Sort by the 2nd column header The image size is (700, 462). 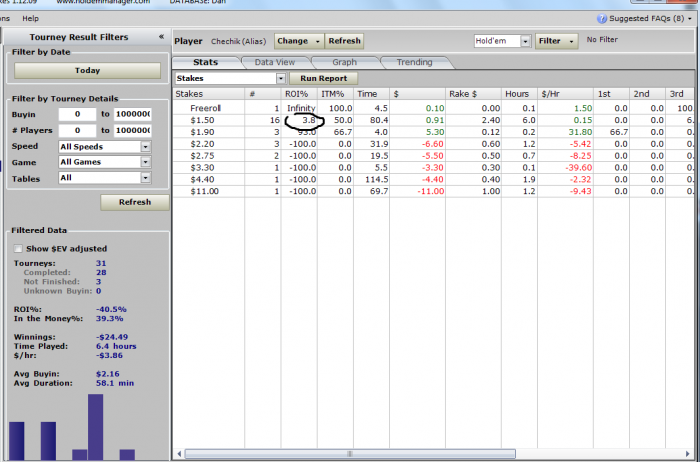(x=647, y=94)
